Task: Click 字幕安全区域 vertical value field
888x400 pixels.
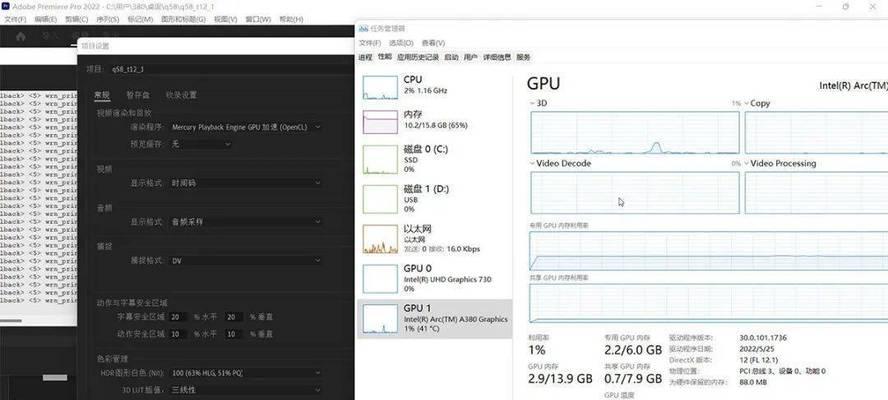Action: click(x=233, y=316)
